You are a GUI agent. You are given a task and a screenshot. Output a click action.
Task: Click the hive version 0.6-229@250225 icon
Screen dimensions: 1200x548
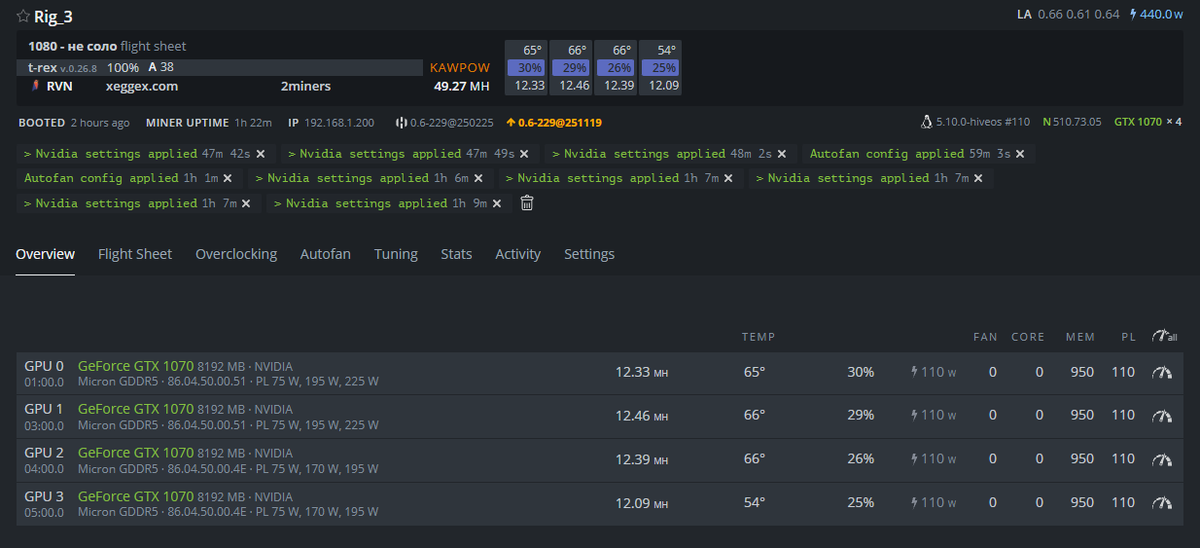click(x=401, y=122)
